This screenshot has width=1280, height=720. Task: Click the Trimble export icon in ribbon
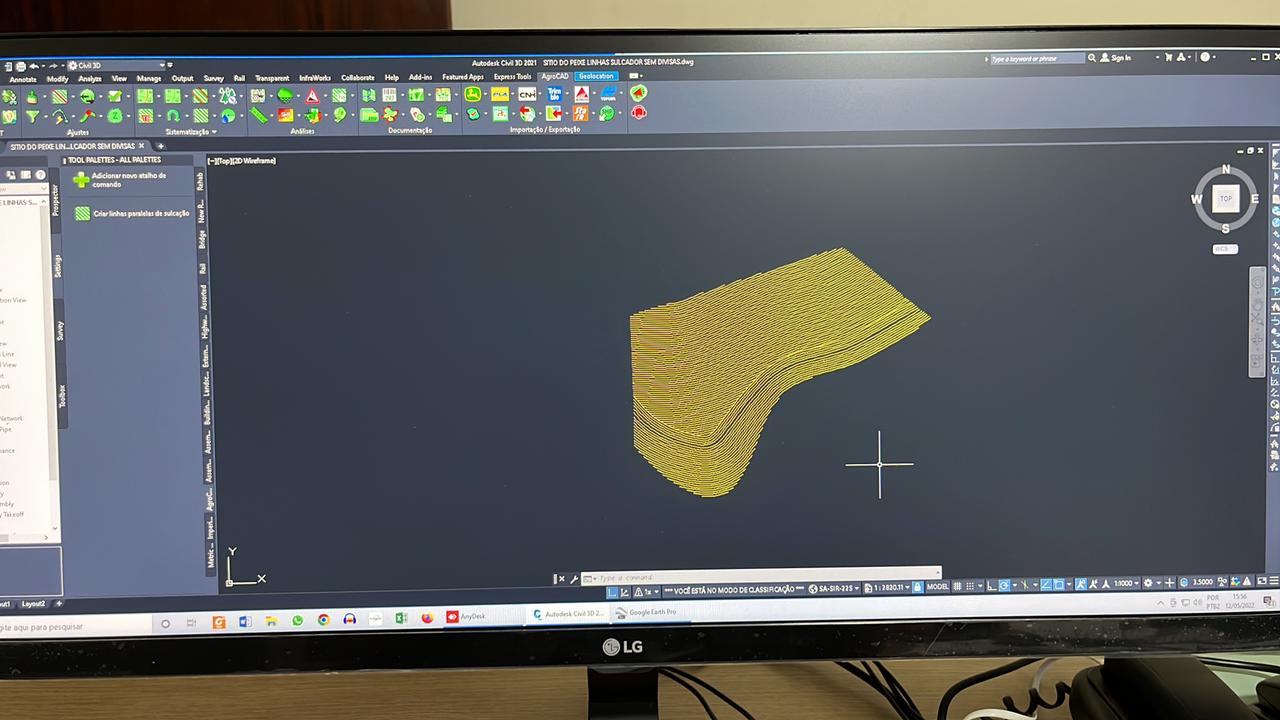click(x=554, y=94)
